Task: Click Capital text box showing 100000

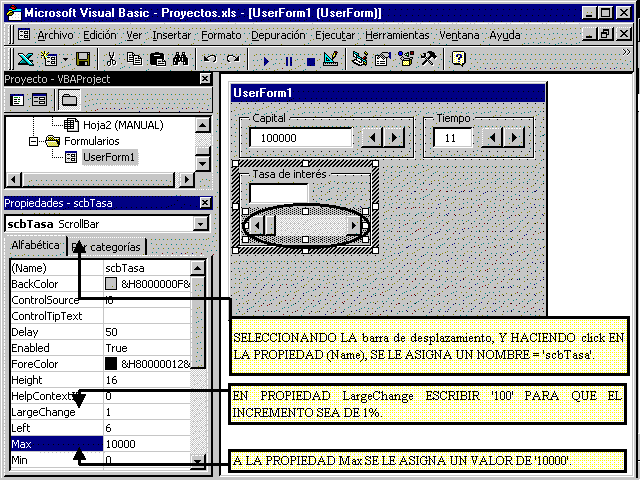Action: [x=301, y=138]
